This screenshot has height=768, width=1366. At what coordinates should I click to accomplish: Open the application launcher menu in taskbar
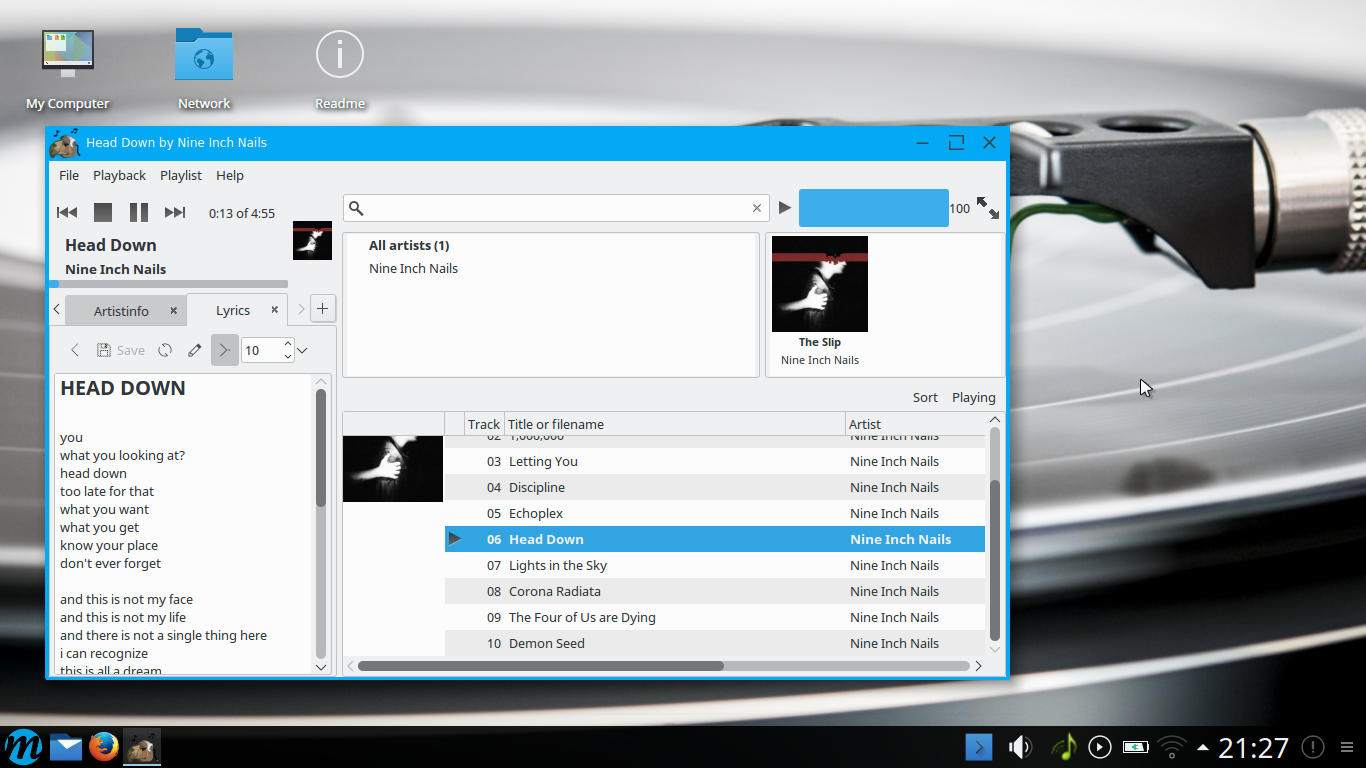click(23, 747)
